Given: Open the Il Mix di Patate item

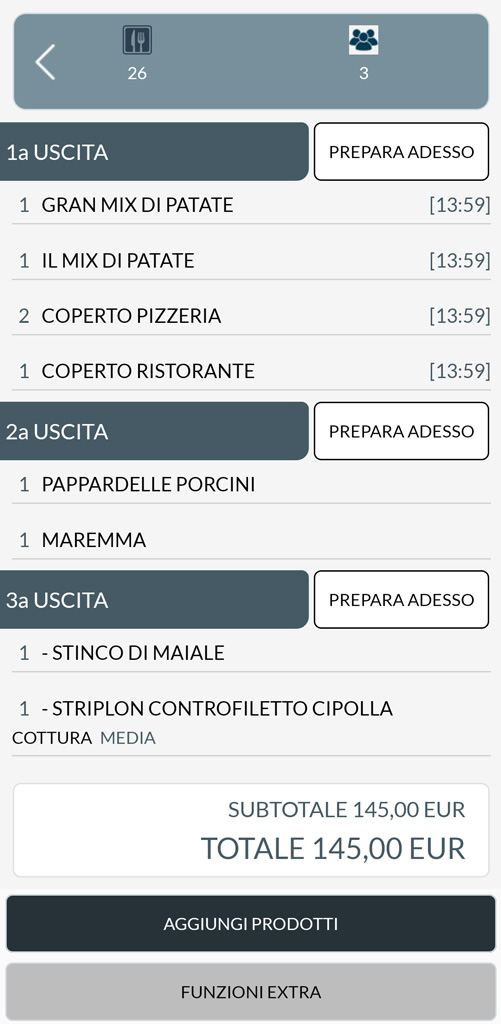Looking at the screenshot, I should coord(251,261).
